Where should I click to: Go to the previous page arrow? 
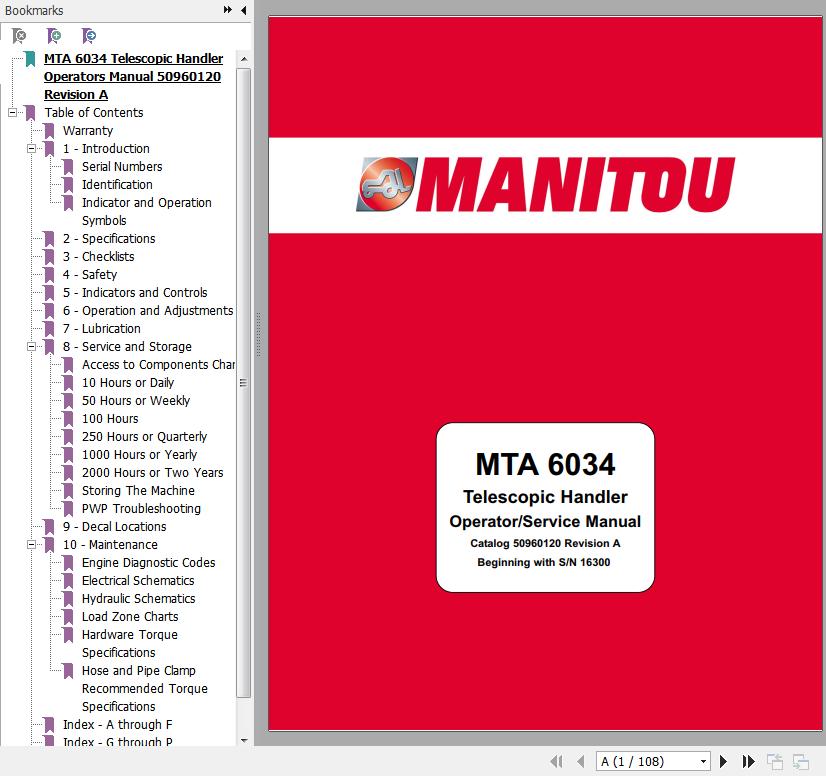click(x=581, y=761)
